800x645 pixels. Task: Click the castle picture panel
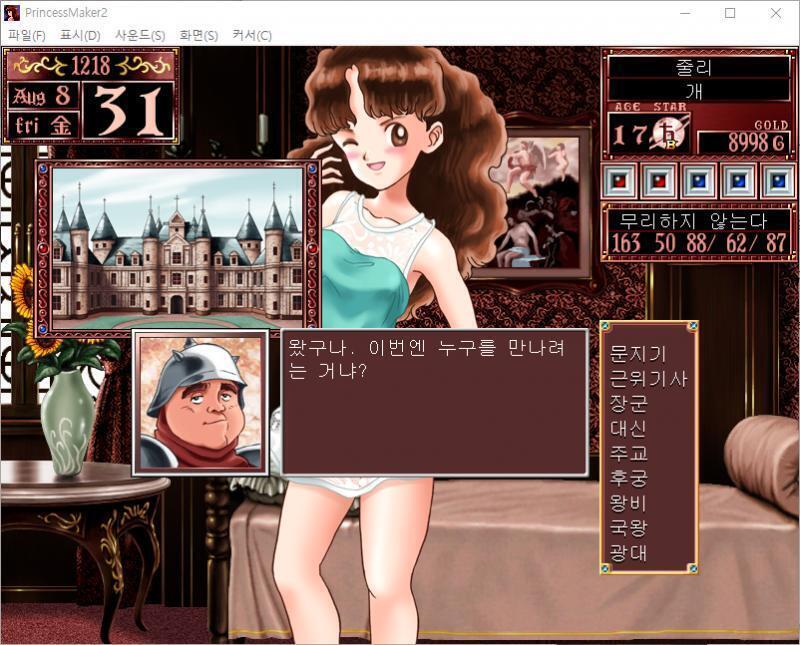point(178,249)
